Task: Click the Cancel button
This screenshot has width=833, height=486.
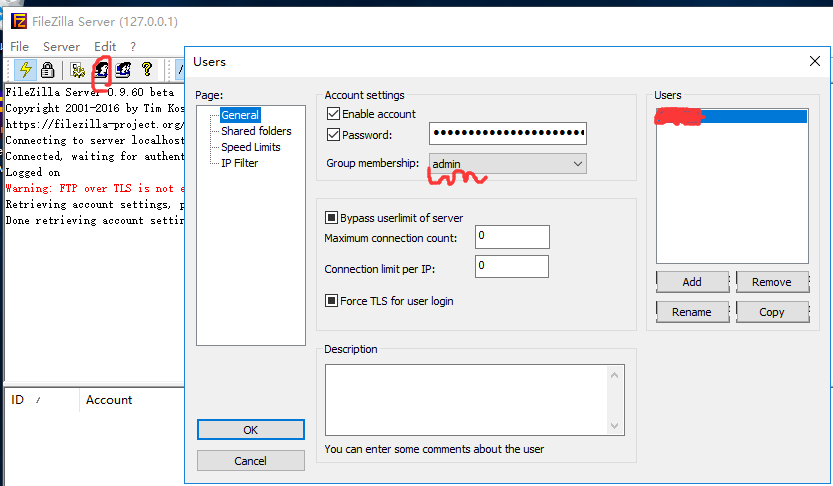Action: (251, 461)
